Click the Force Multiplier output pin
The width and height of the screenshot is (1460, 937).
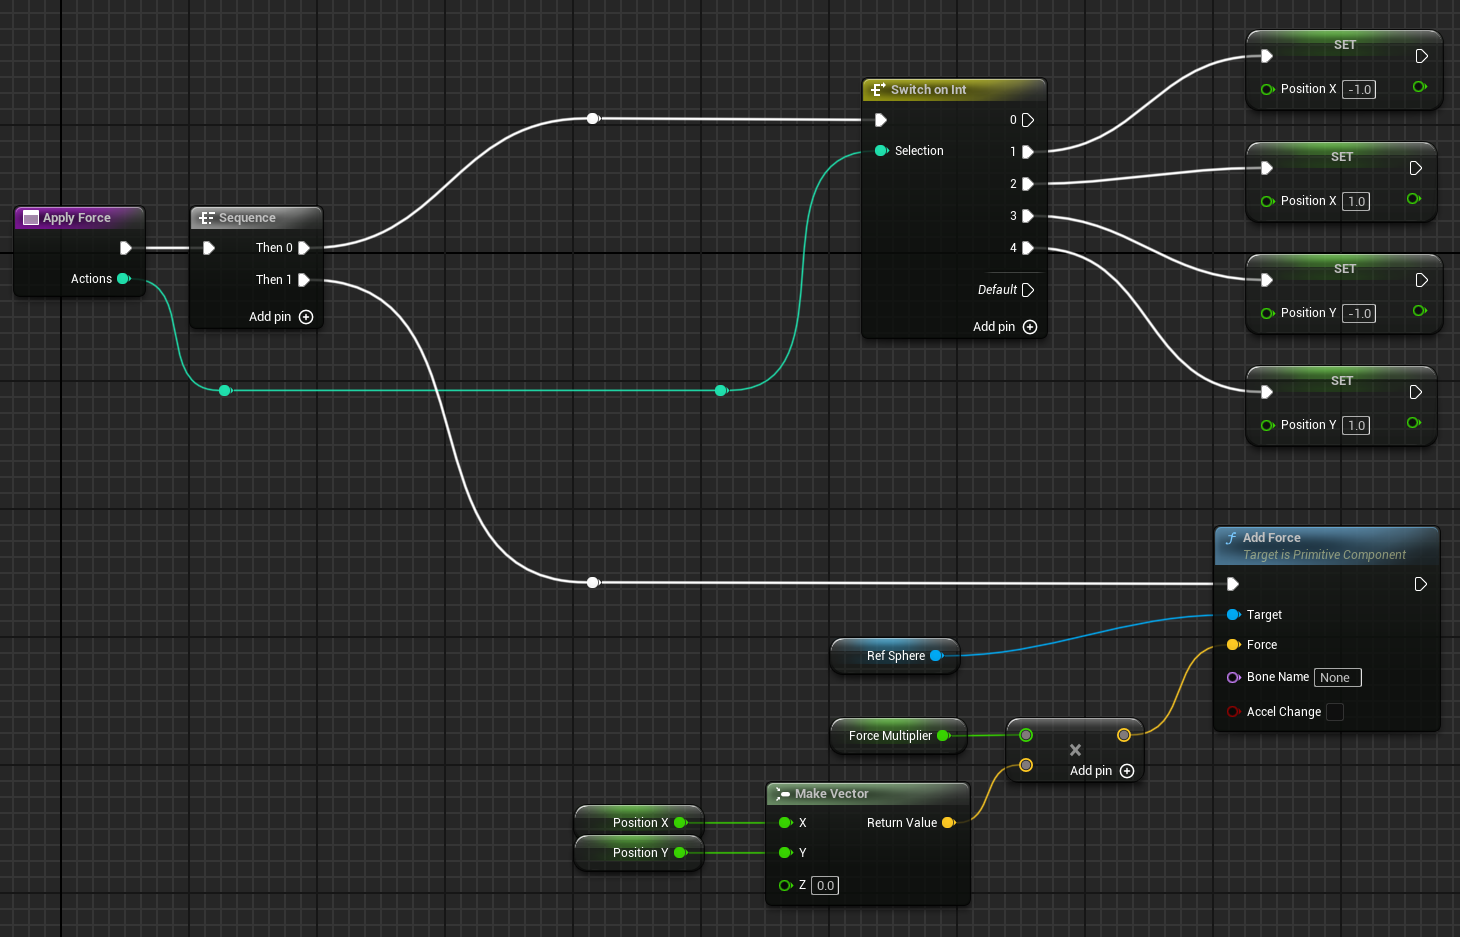[943, 736]
